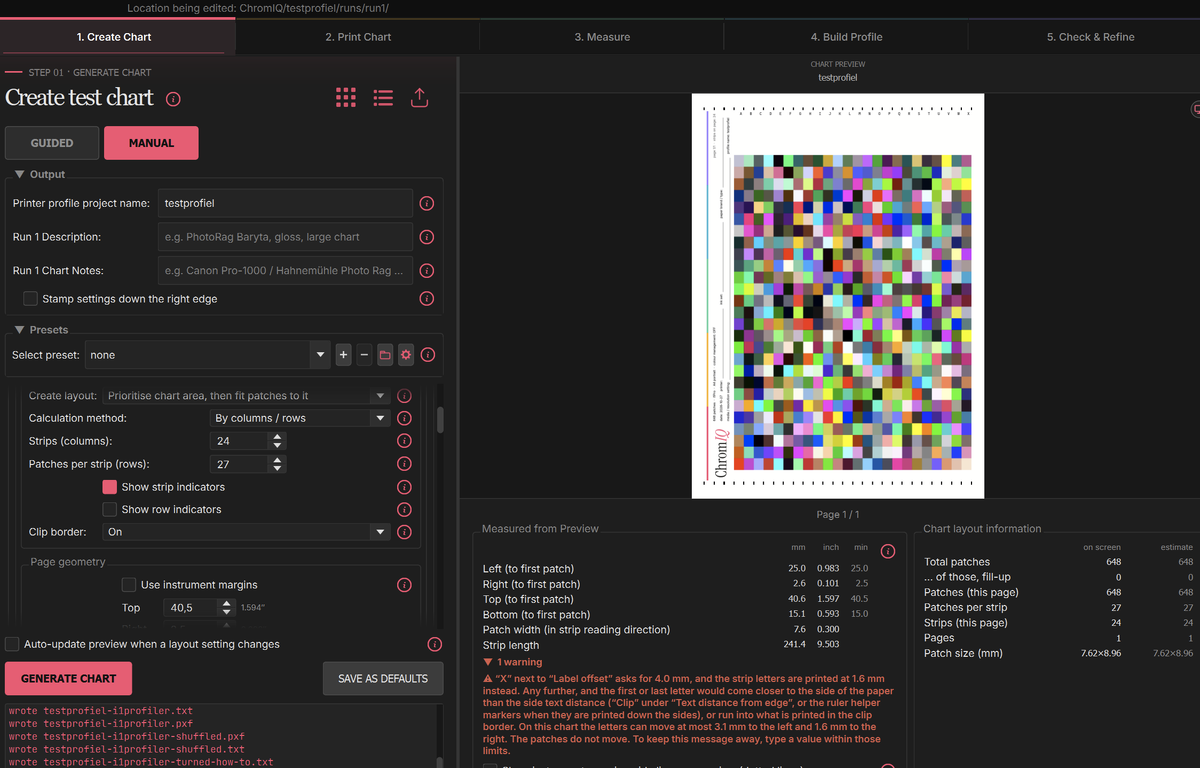Open the Select preset dropdown
The width and height of the screenshot is (1200, 768).
(208, 355)
